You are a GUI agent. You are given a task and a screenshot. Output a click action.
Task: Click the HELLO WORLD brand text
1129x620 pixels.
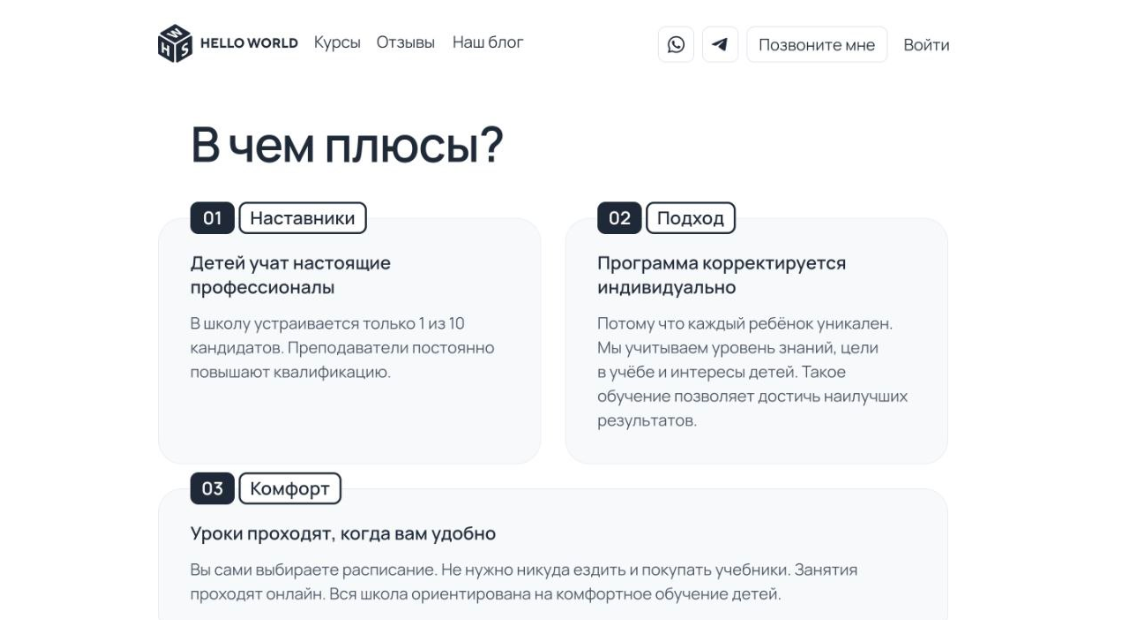point(249,44)
